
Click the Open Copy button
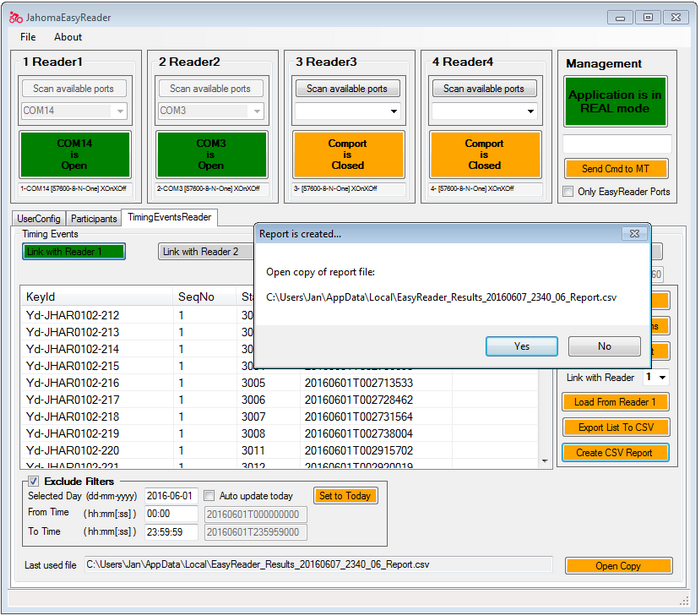(x=619, y=566)
